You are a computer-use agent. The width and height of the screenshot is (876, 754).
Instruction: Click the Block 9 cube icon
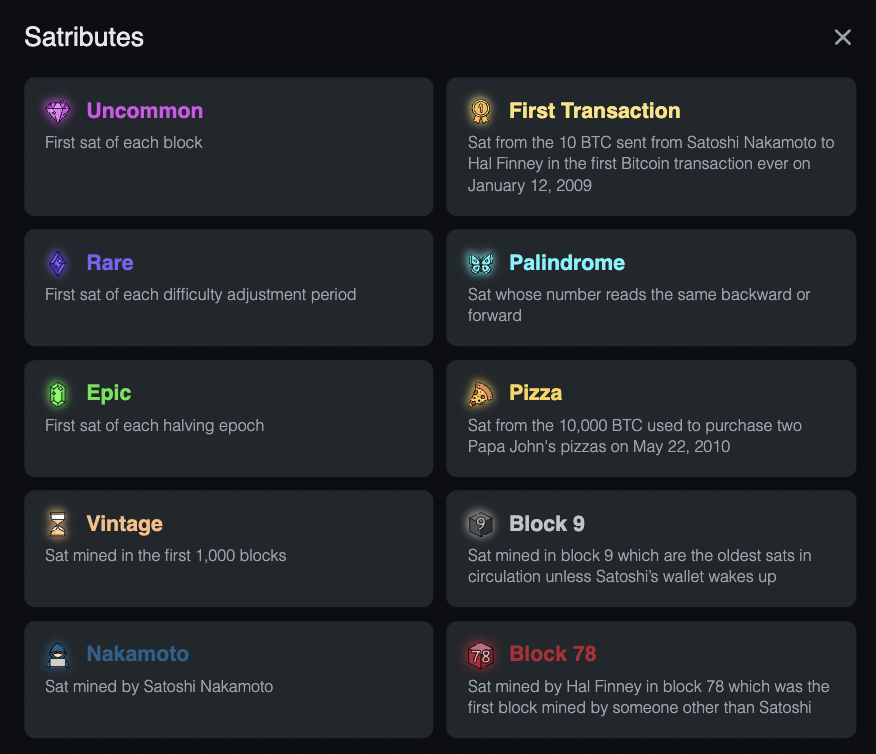(x=480, y=524)
